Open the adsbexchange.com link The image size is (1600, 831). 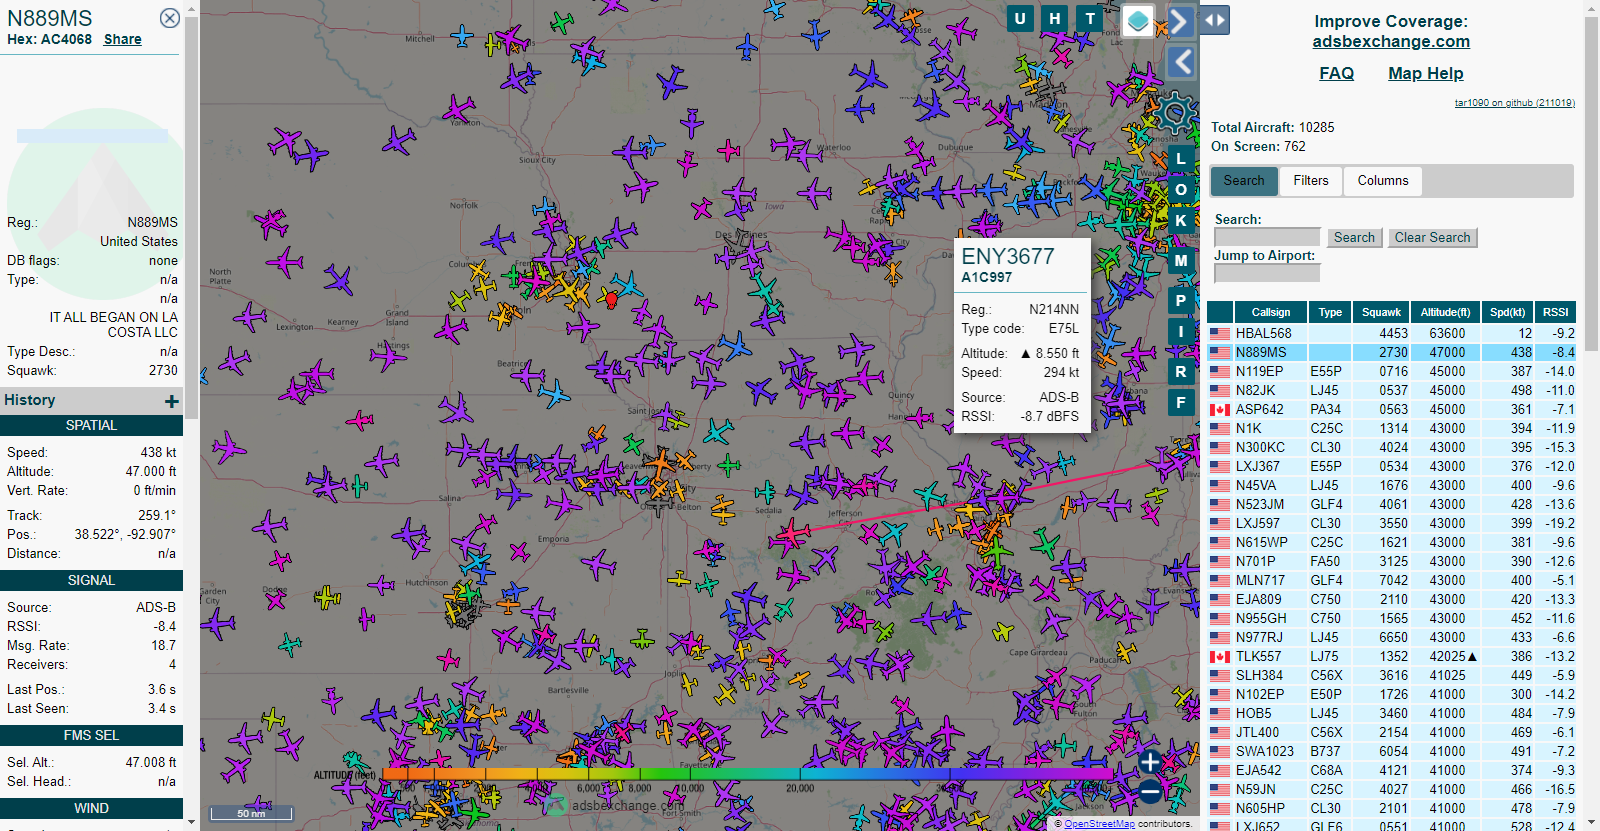tap(1391, 41)
